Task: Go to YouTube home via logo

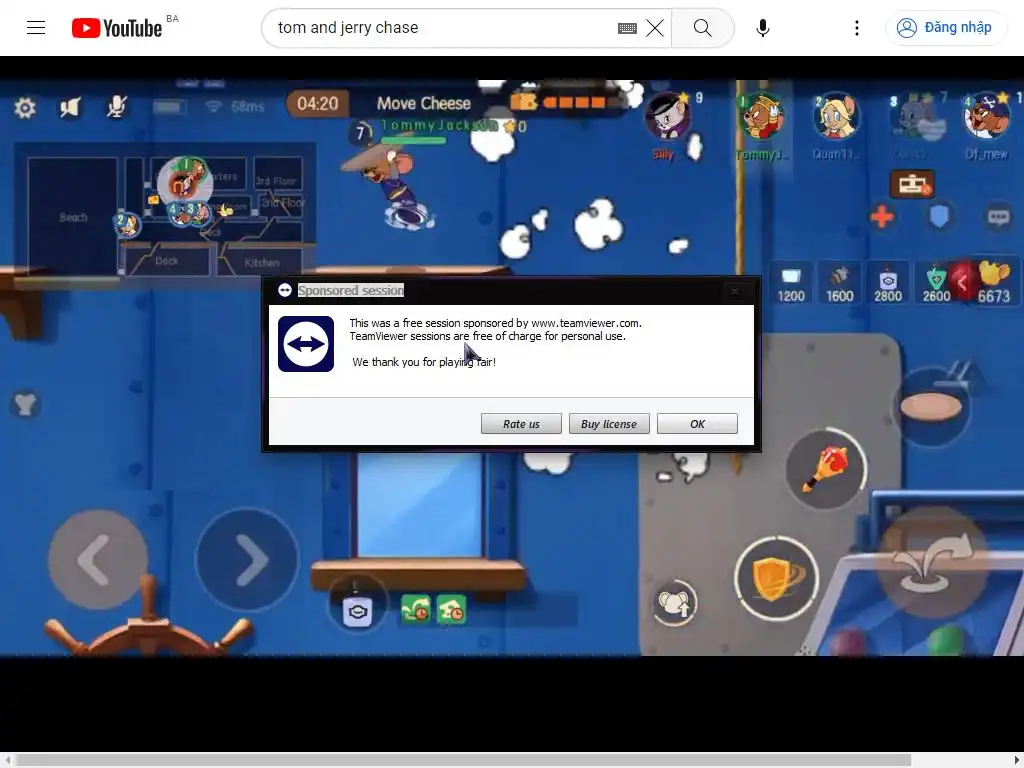Action: click(117, 28)
